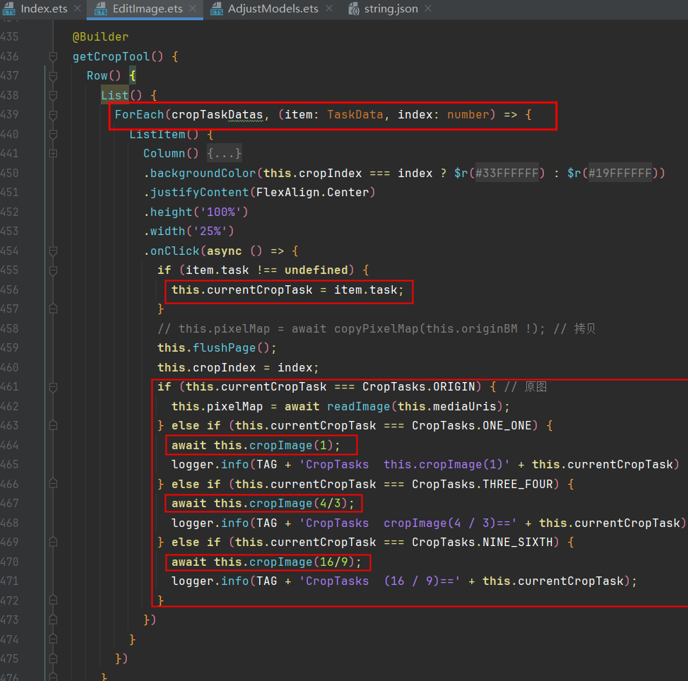Switch to the Index.ets tab

coord(43,9)
